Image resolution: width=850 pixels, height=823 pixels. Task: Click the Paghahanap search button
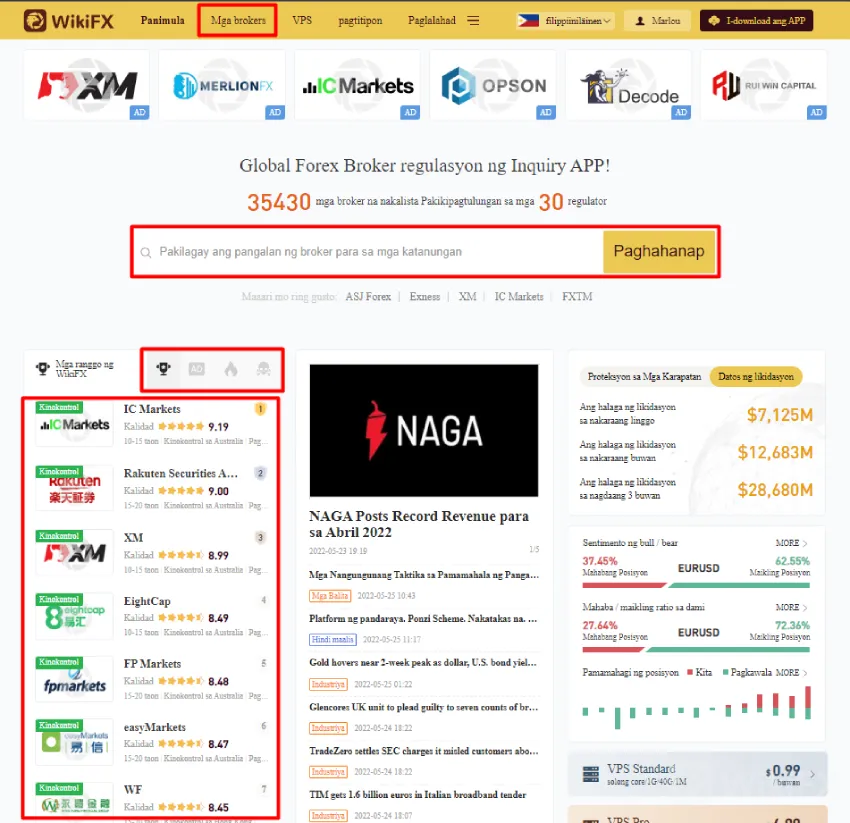659,251
